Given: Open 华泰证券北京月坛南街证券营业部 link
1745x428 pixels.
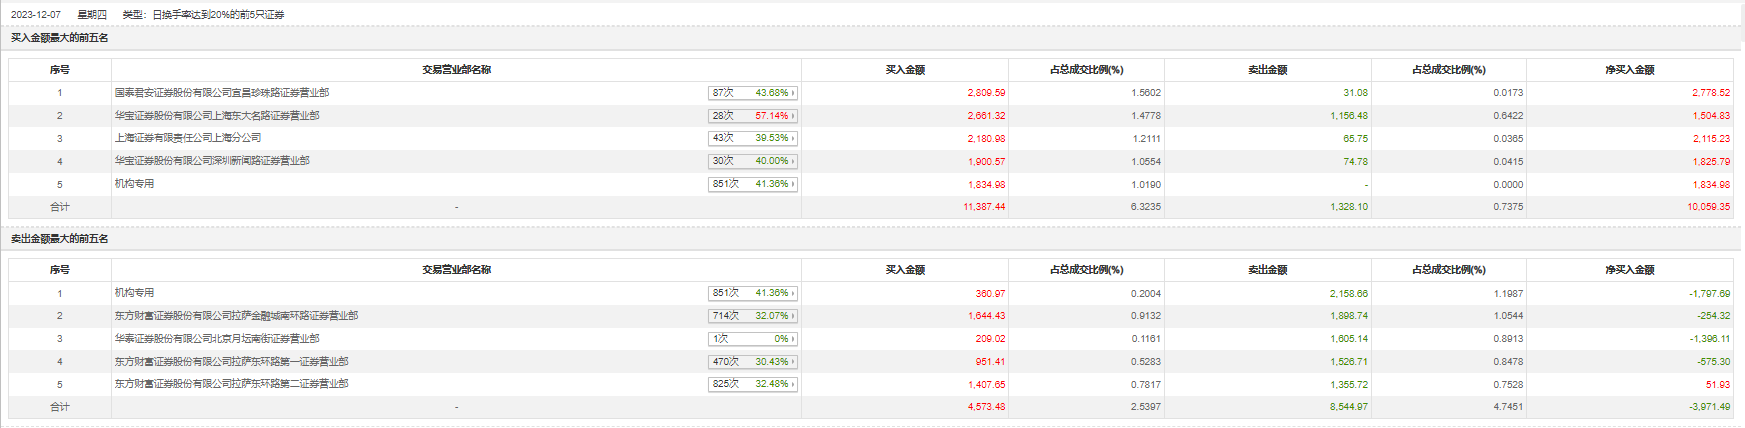Looking at the screenshot, I should (217, 339).
